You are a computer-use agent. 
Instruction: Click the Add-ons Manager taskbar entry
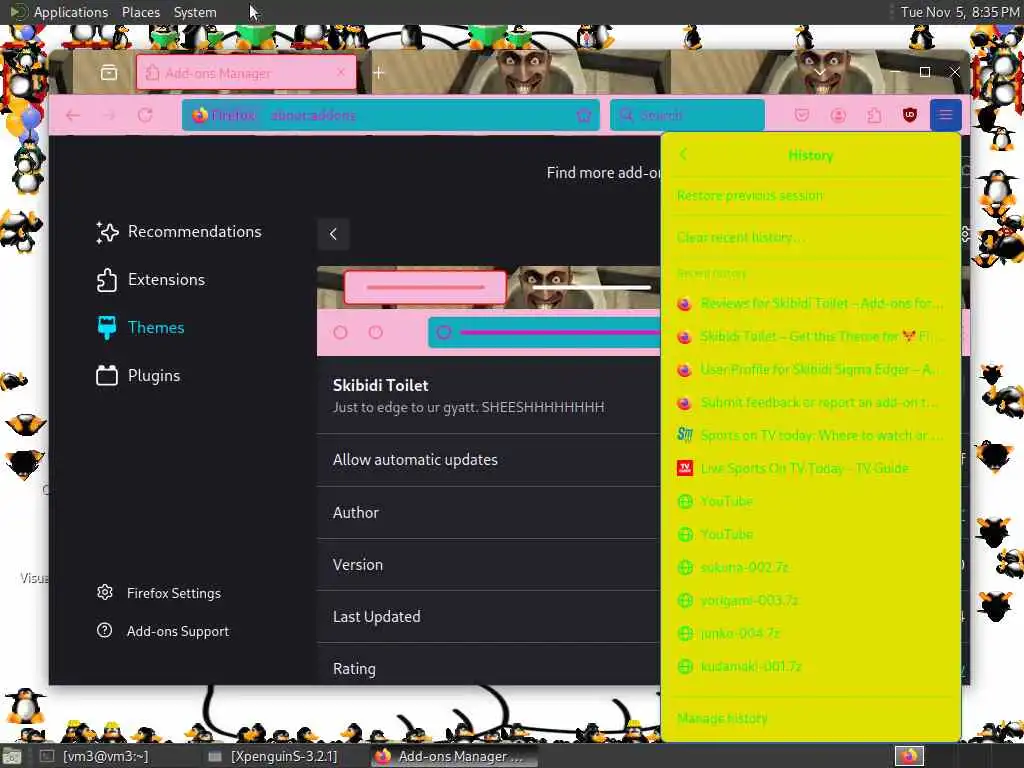coord(455,756)
